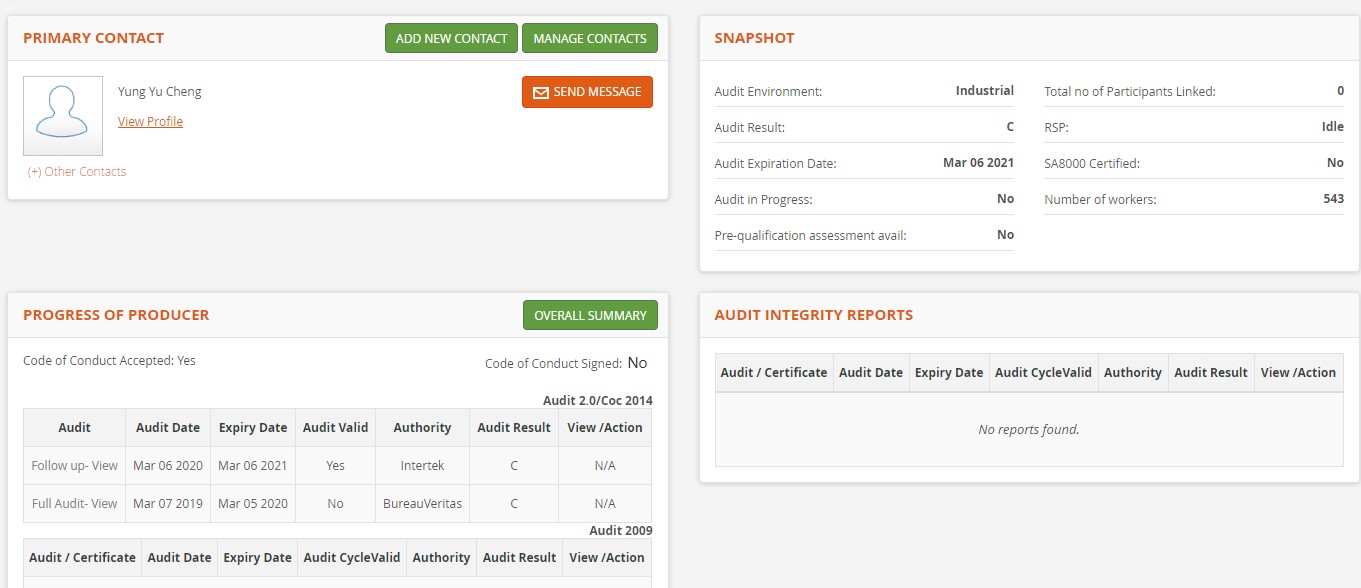
Task: Click the Send Message button label
Action: point(597,92)
